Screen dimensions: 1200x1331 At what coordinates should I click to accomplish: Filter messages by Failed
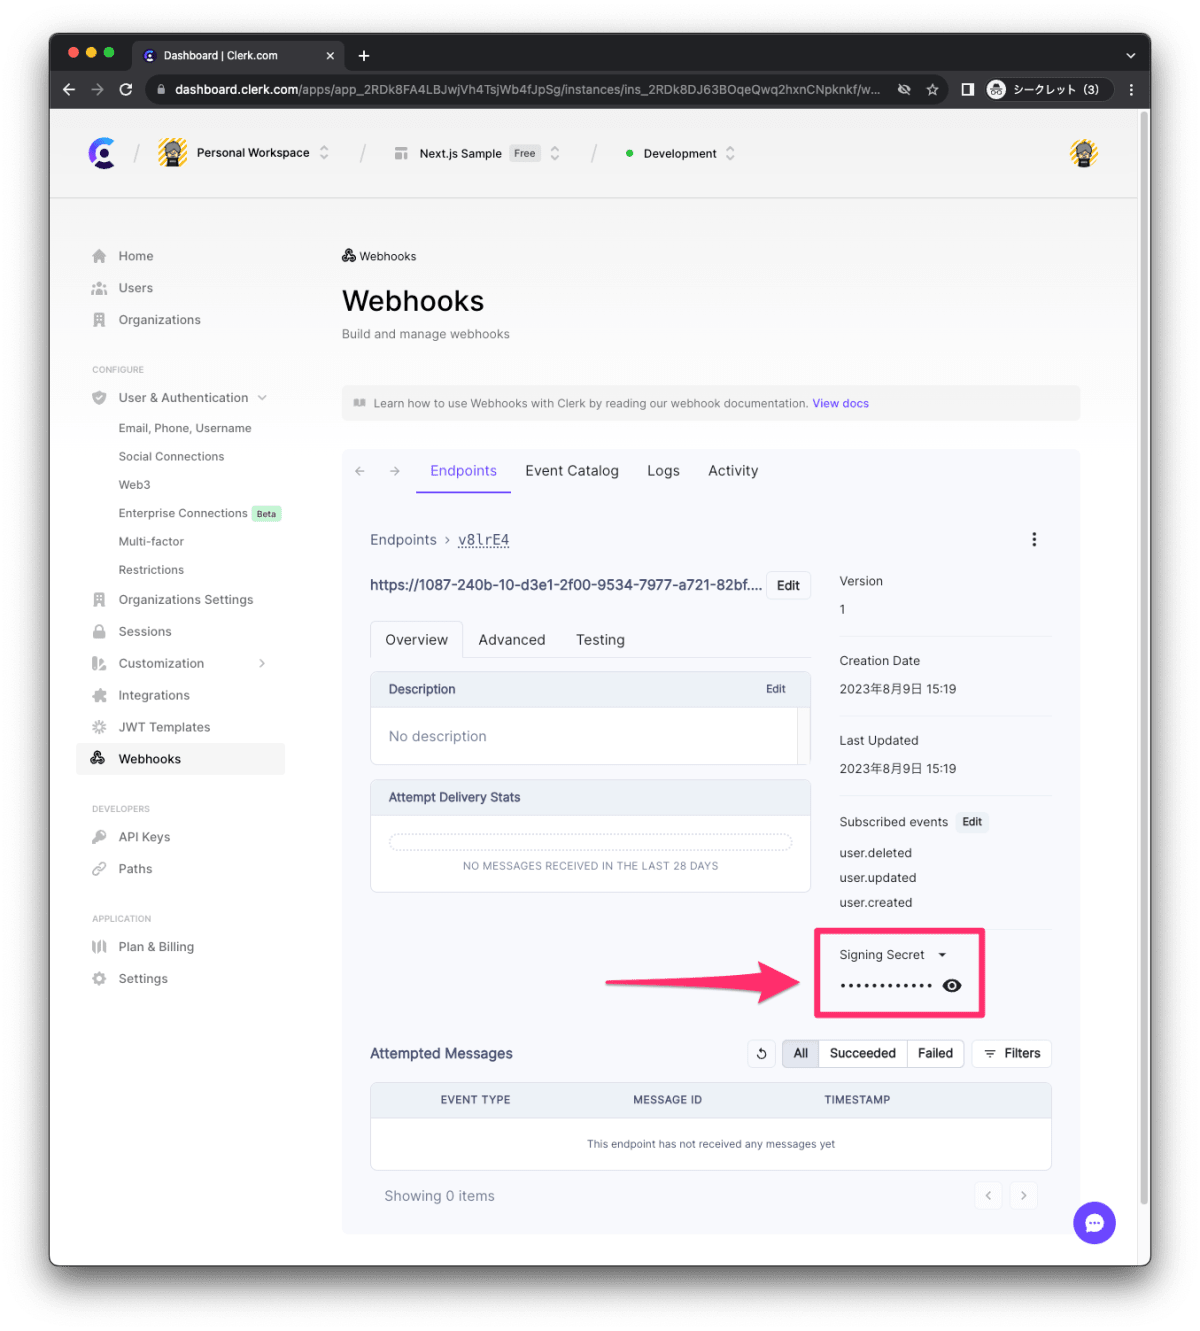click(935, 1053)
